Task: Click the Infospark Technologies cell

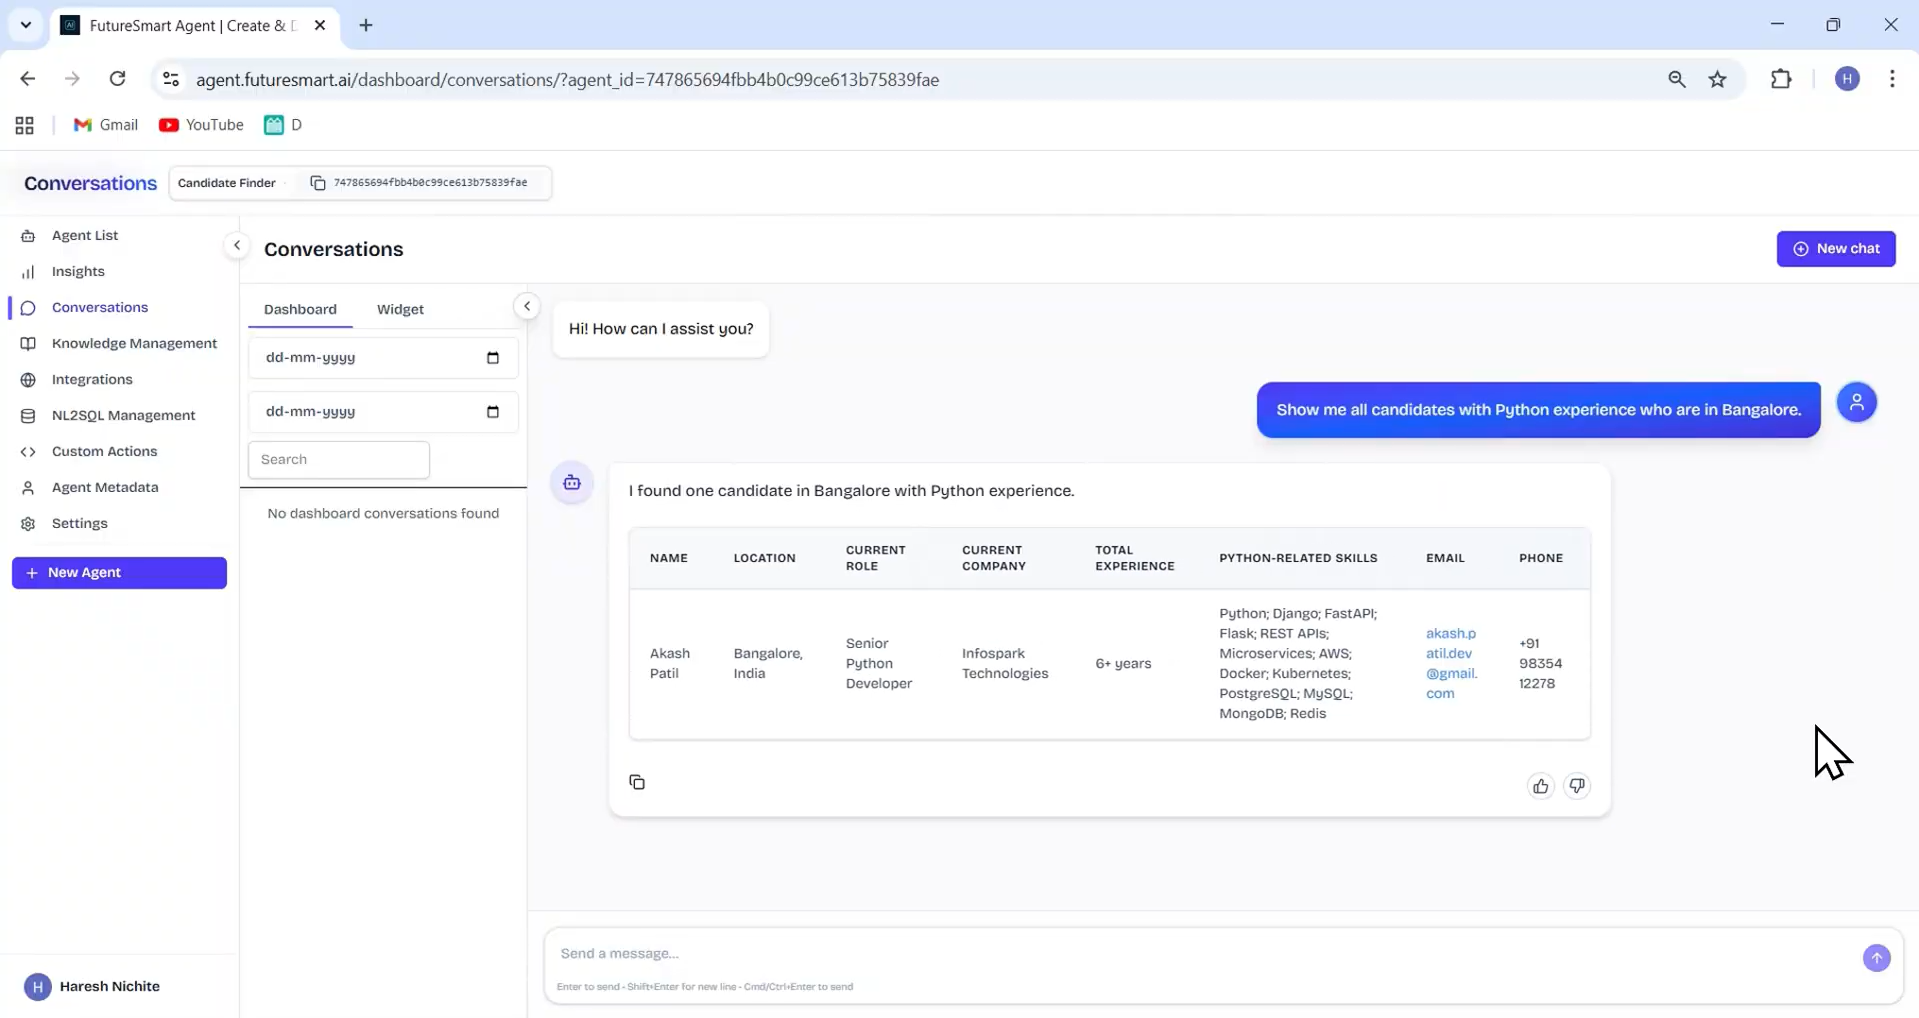Action: (1005, 663)
